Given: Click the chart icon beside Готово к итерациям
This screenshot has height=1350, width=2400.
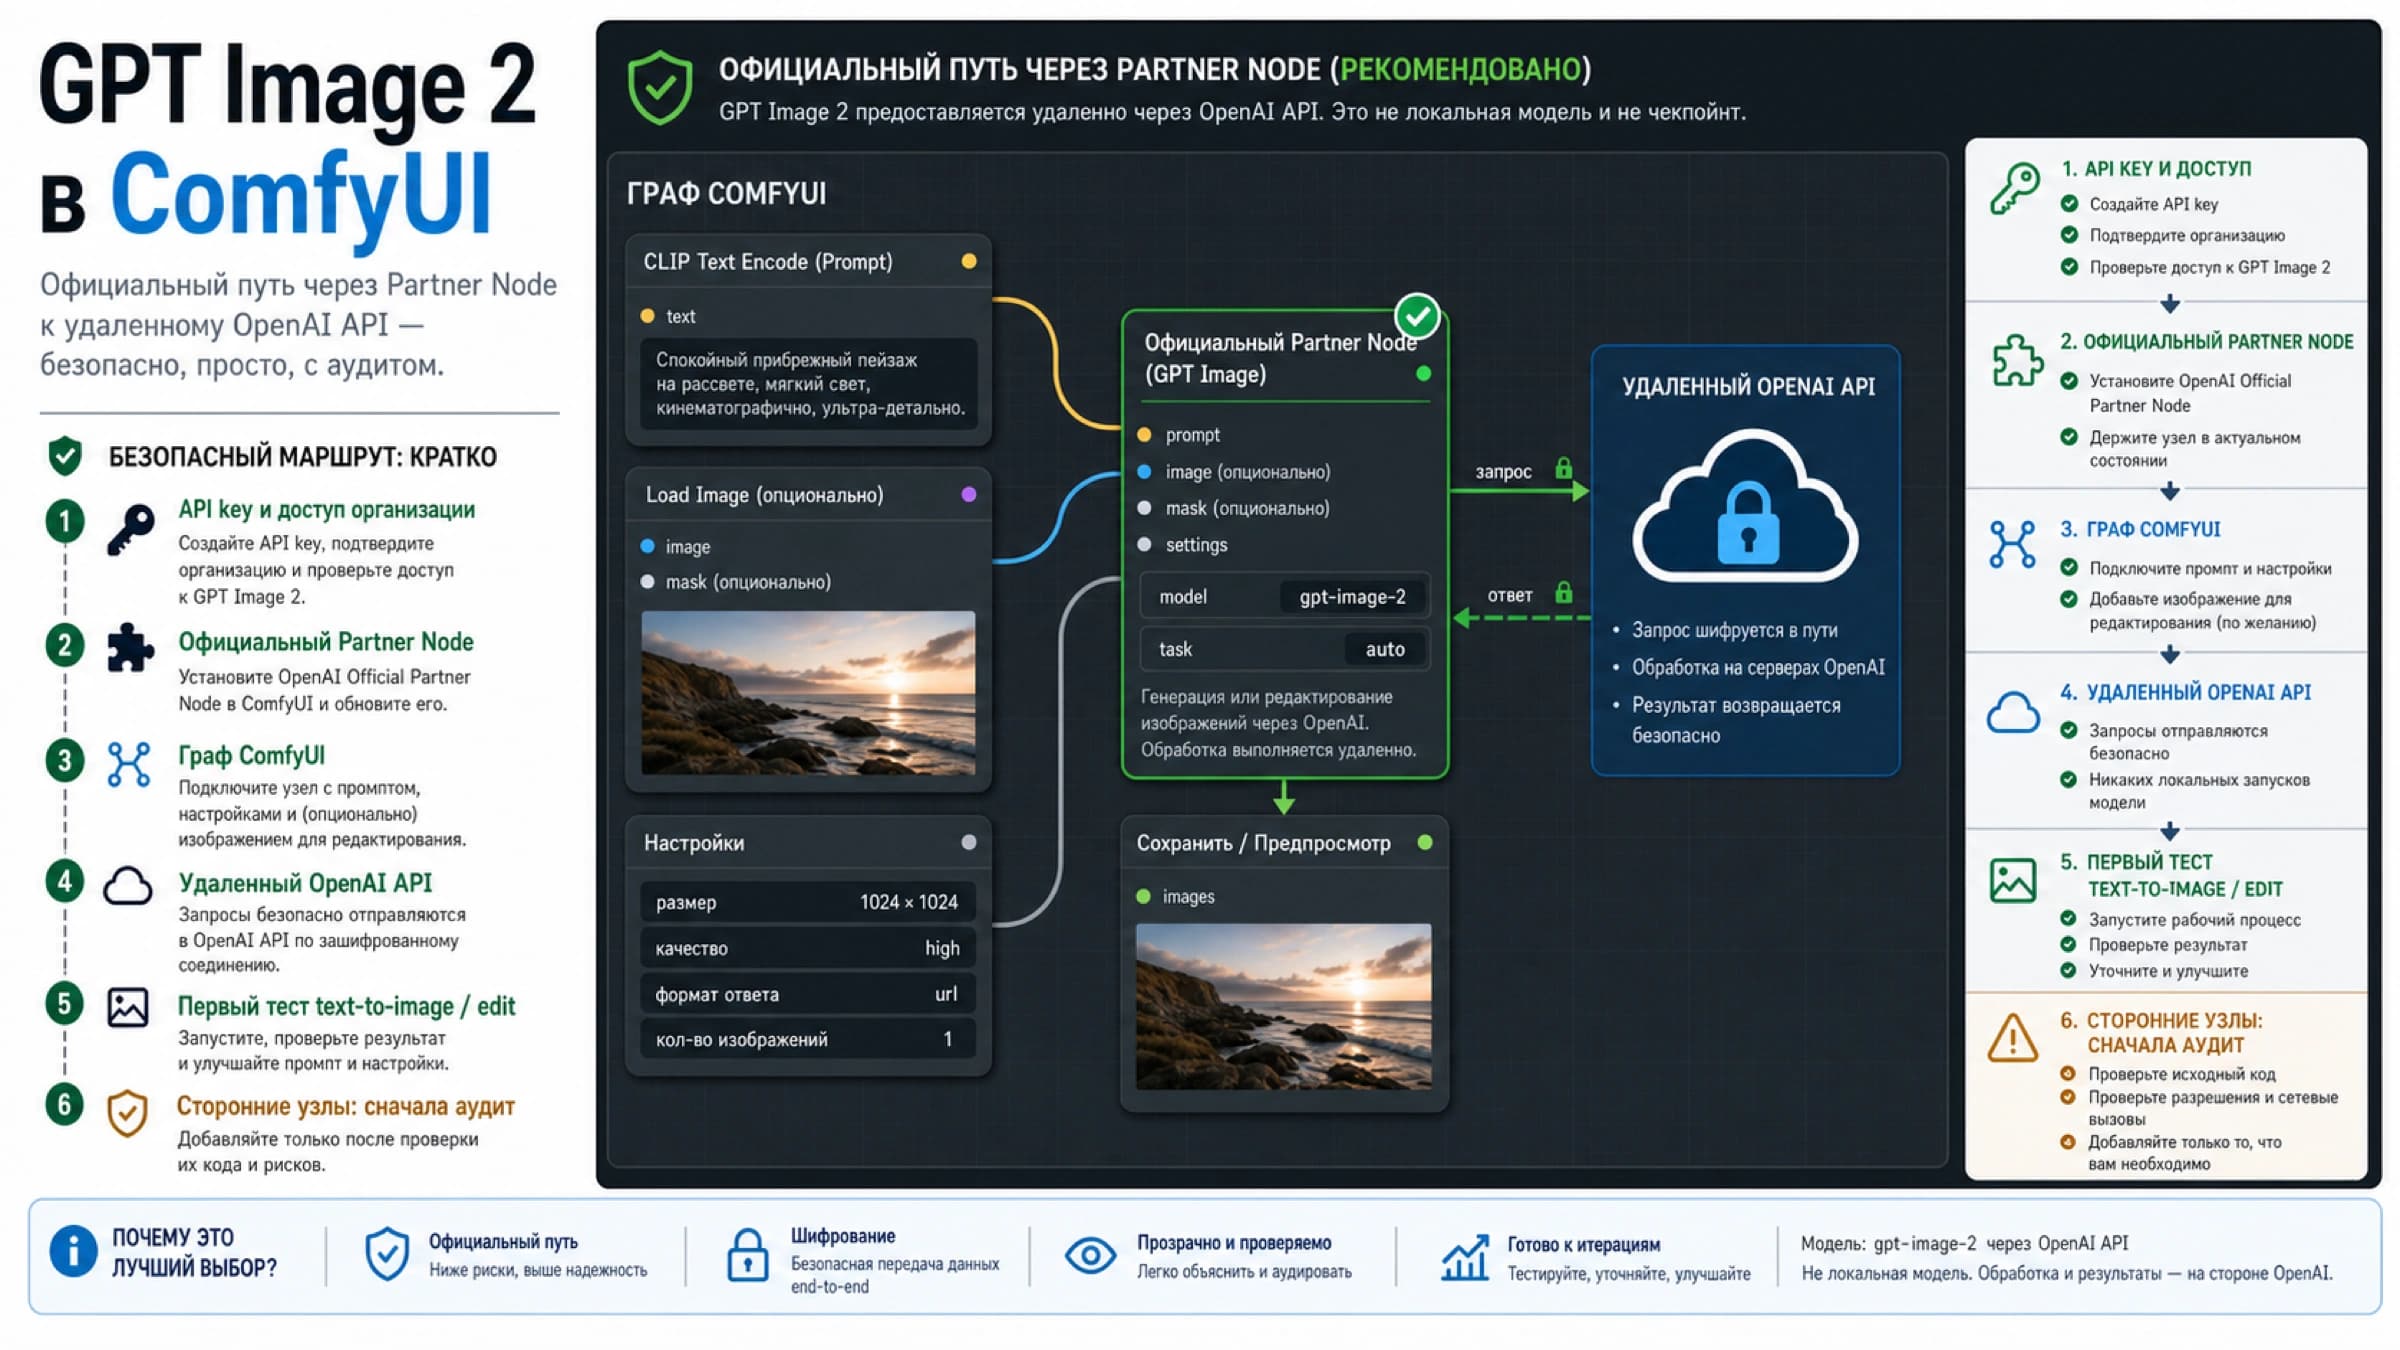Looking at the screenshot, I should [x=1465, y=1257].
